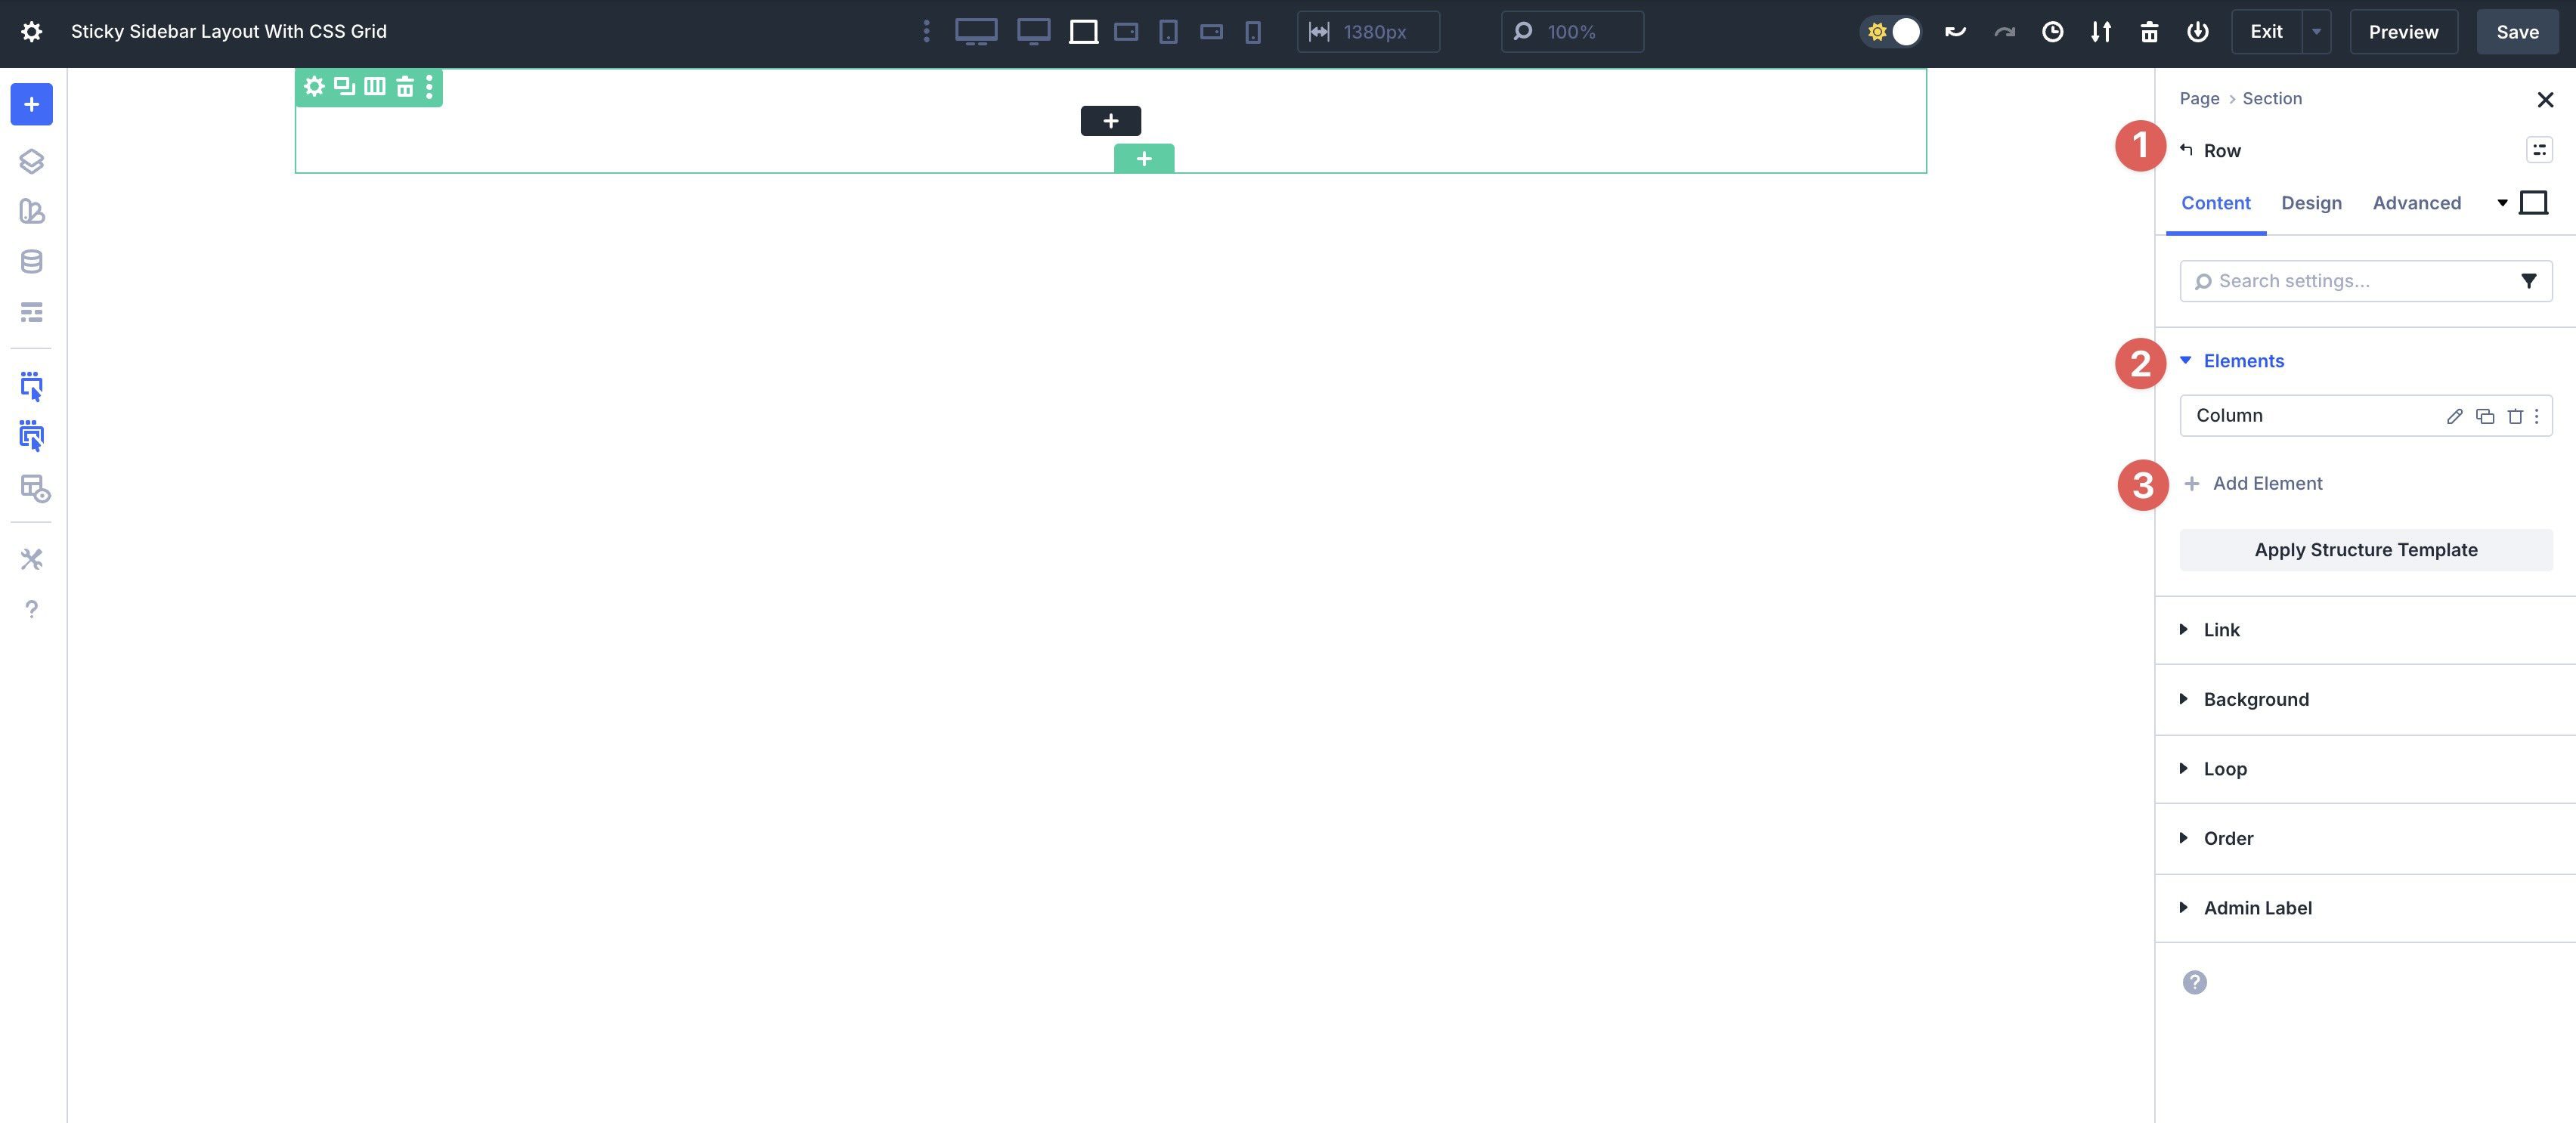Viewport: 2576px width, 1123px height.
Task: Open the Structure layers panel icon
Action: (x=31, y=160)
